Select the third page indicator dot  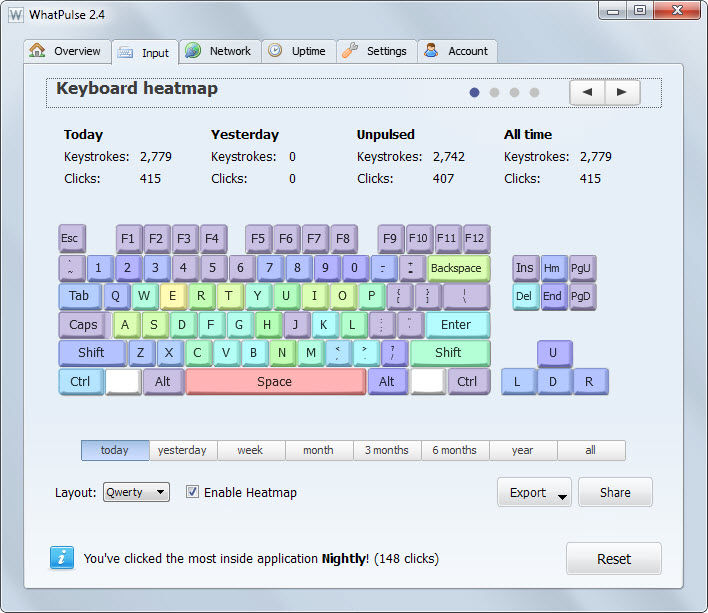click(x=514, y=93)
